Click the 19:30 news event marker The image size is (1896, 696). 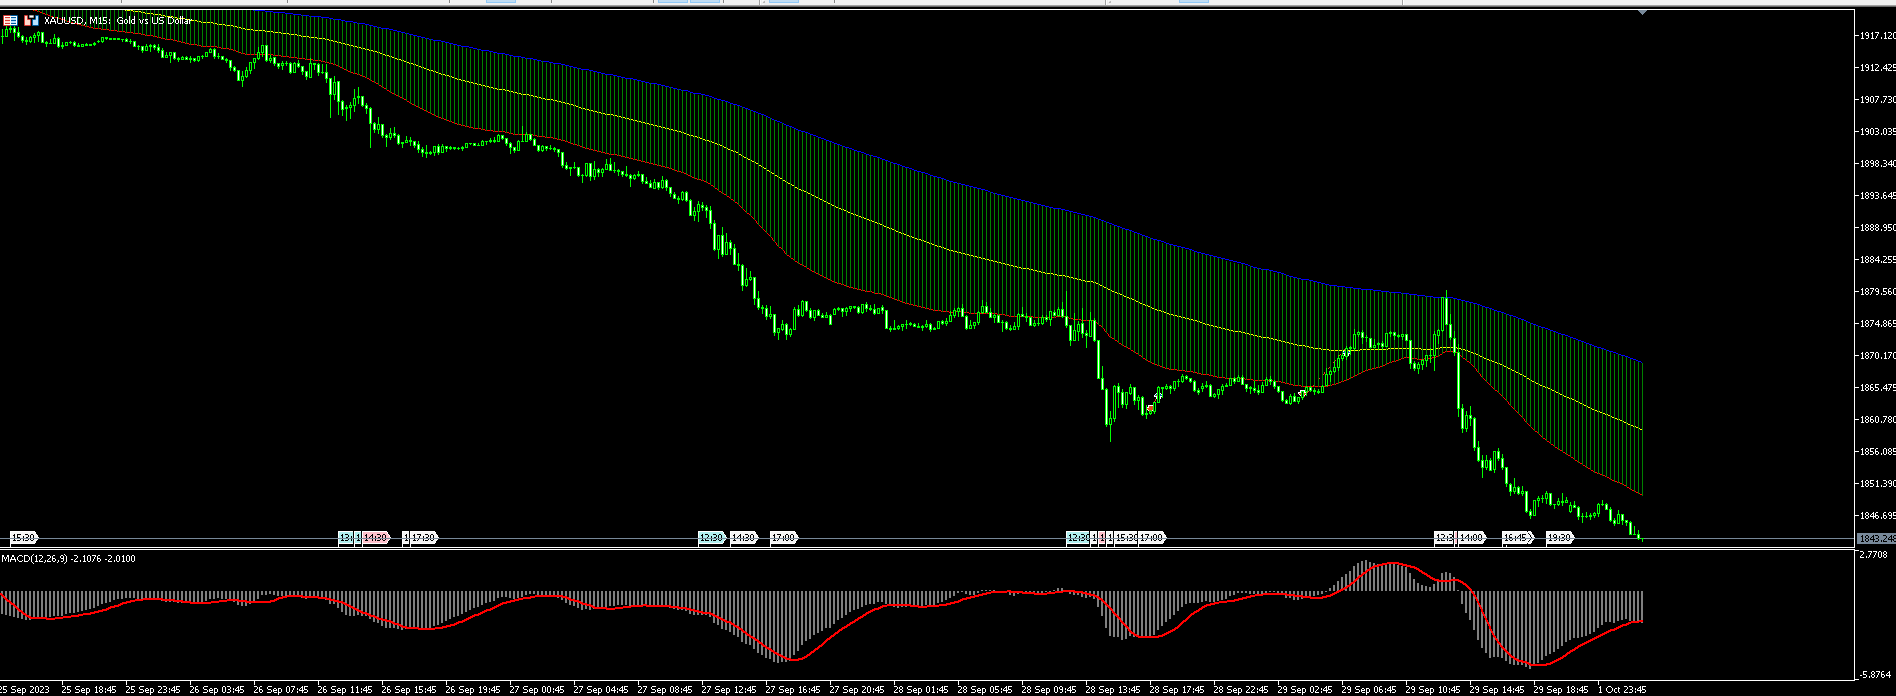tap(1559, 538)
